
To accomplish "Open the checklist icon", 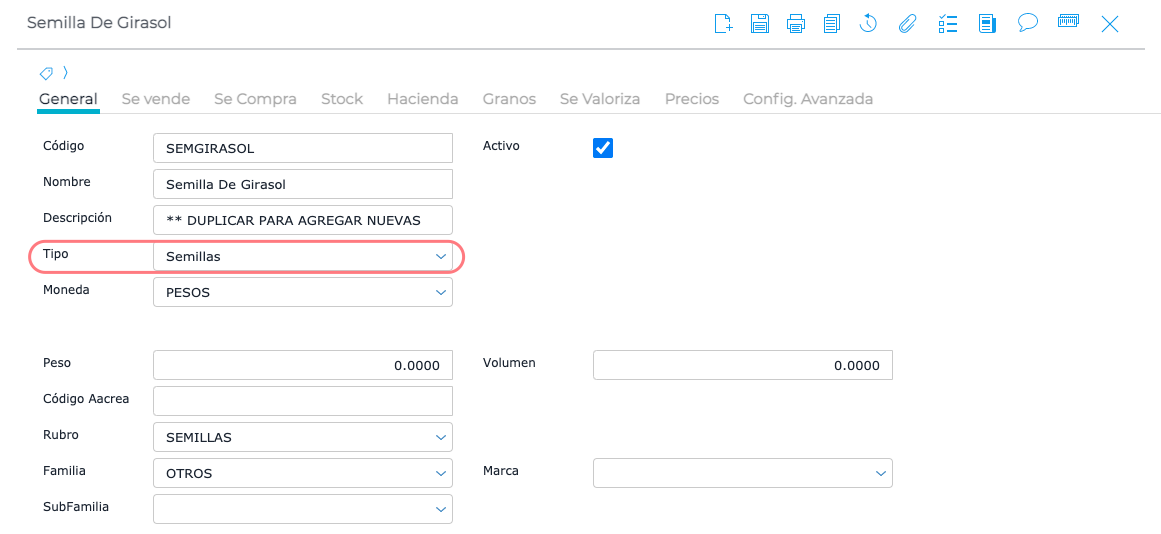I will tap(948, 23).
